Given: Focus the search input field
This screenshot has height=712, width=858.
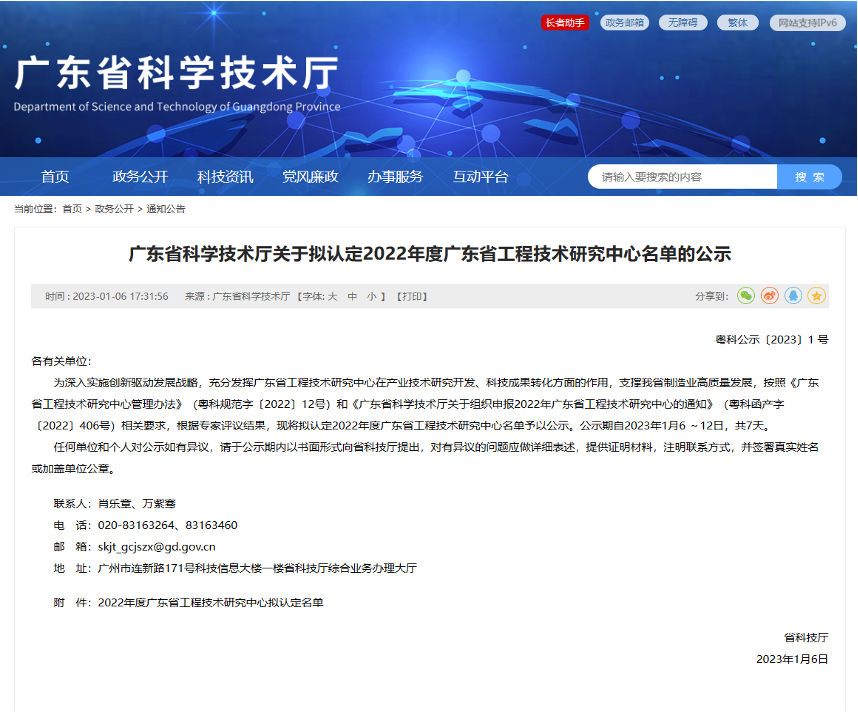Looking at the screenshot, I should click(682, 177).
